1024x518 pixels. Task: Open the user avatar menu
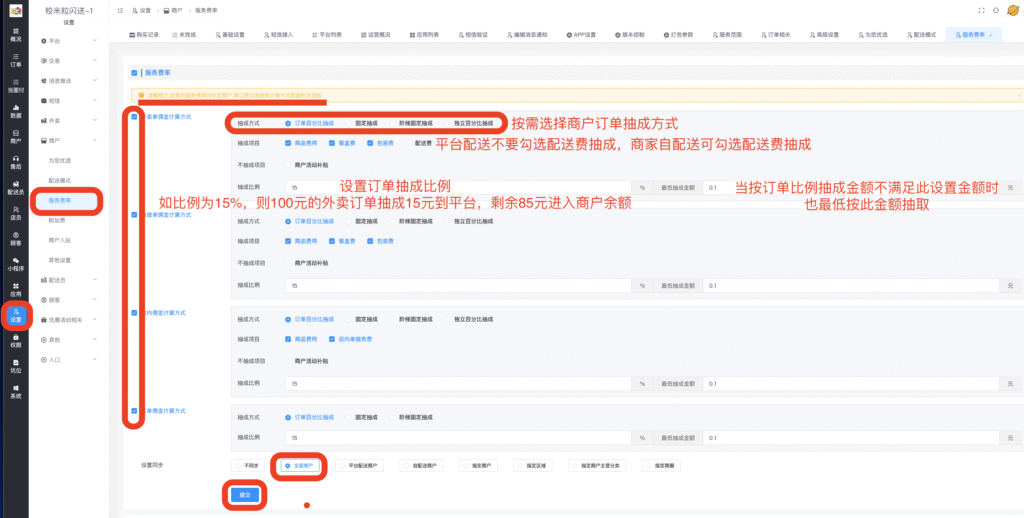(x=1014, y=10)
